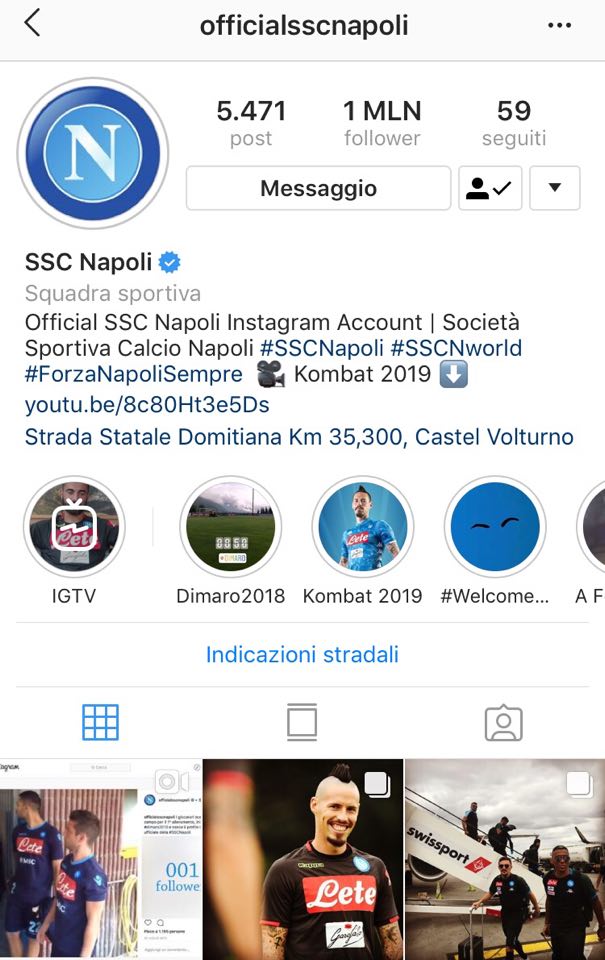
Task: Open the Dimaro2018 story highlight
Action: (x=231, y=527)
